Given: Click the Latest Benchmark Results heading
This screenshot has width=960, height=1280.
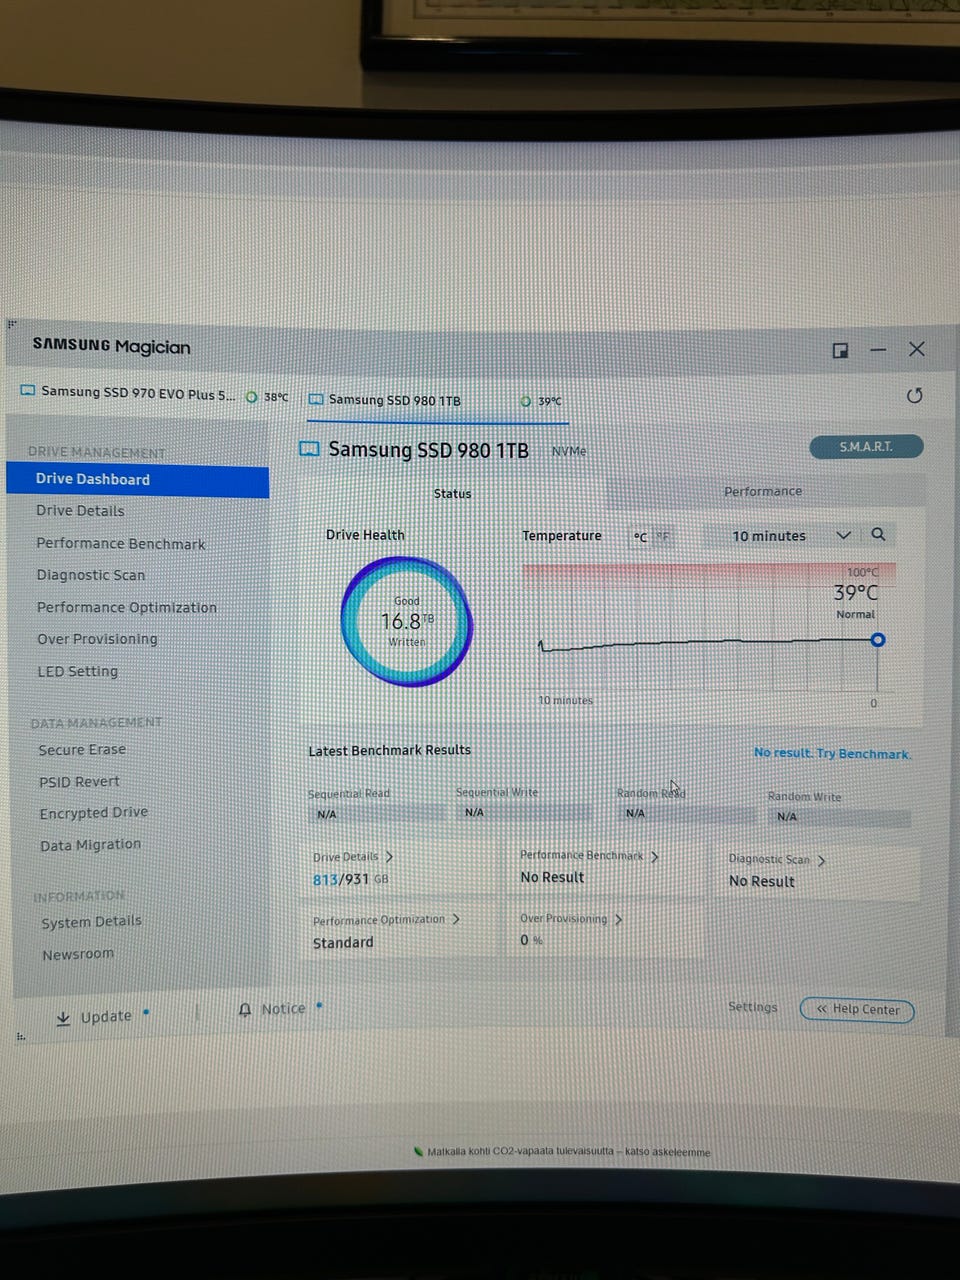Looking at the screenshot, I should click(389, 750).
